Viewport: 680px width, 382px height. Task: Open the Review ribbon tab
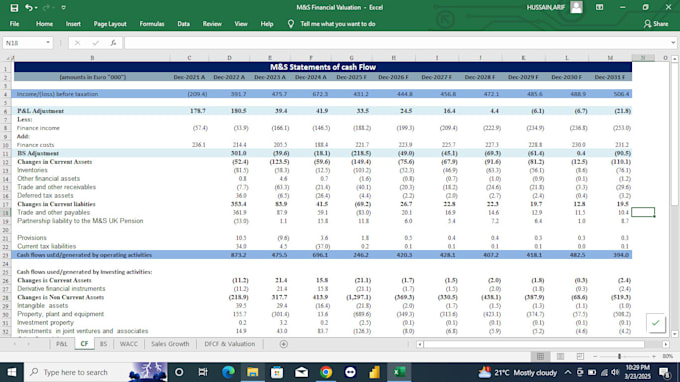212,24
